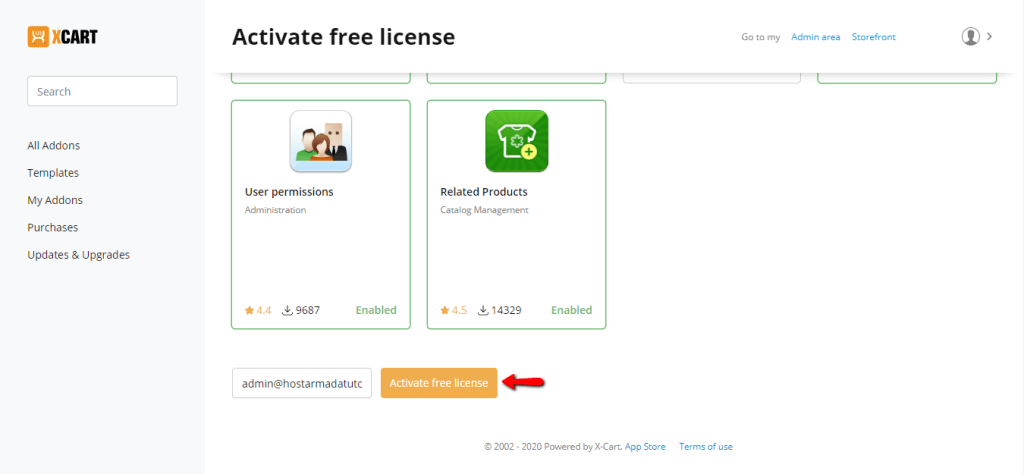
Task: Open the App Store footer link
Action: 645,447
